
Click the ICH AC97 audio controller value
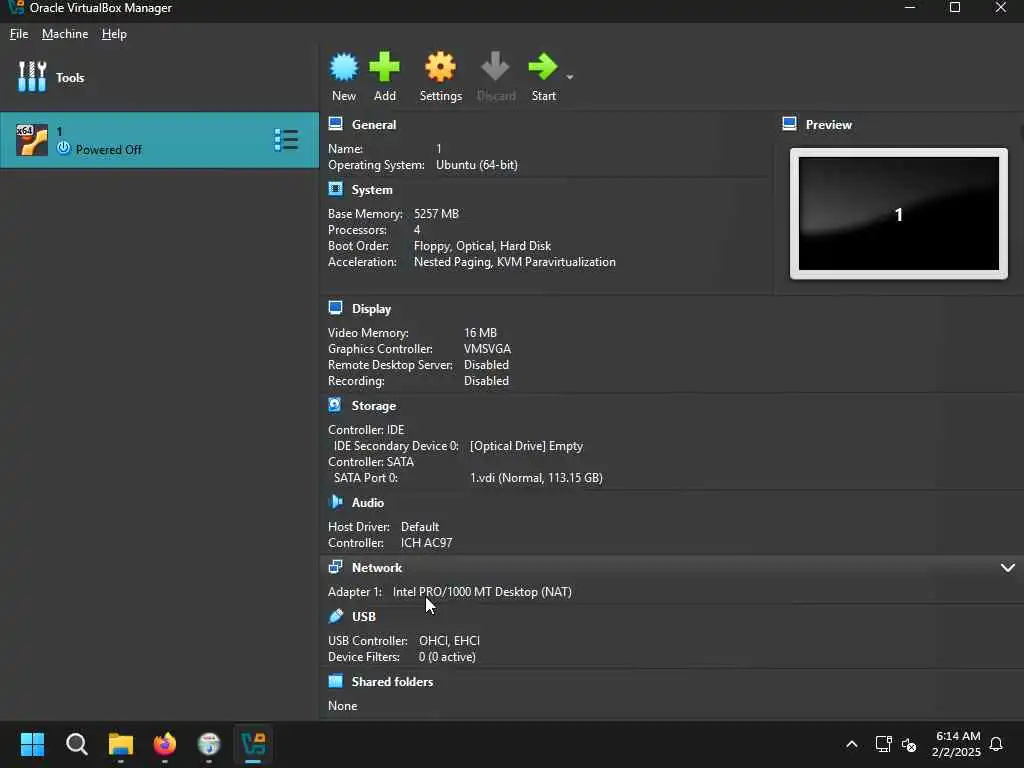click(x=426, y=543)
